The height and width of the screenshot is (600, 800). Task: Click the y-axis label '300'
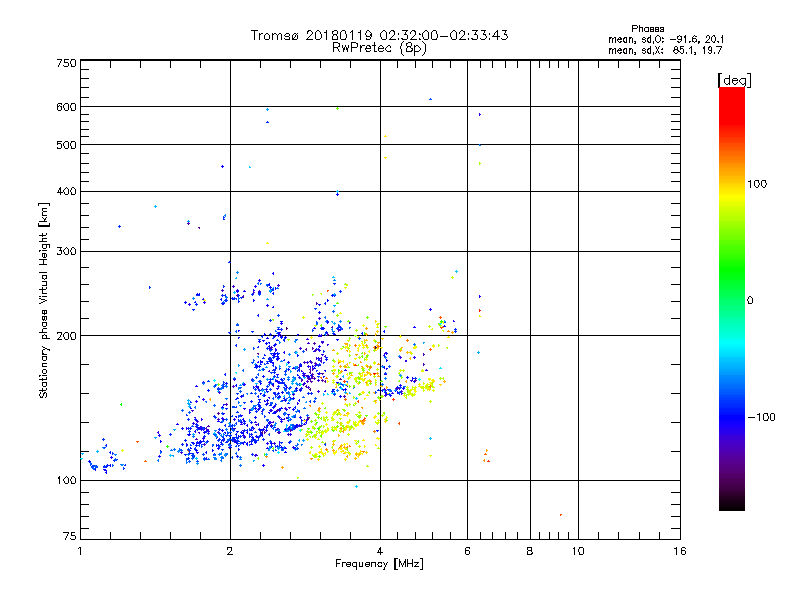pyautogui.click(x=66, y=252)
